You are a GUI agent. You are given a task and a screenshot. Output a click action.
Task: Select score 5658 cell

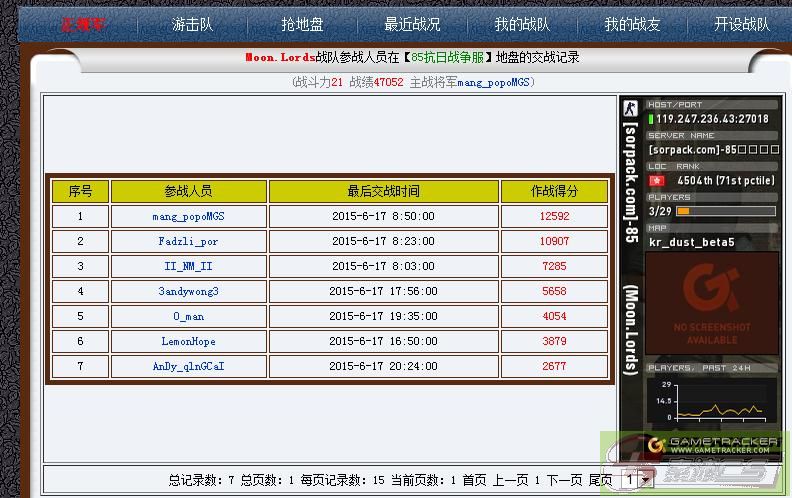click(x=554, y=291)
